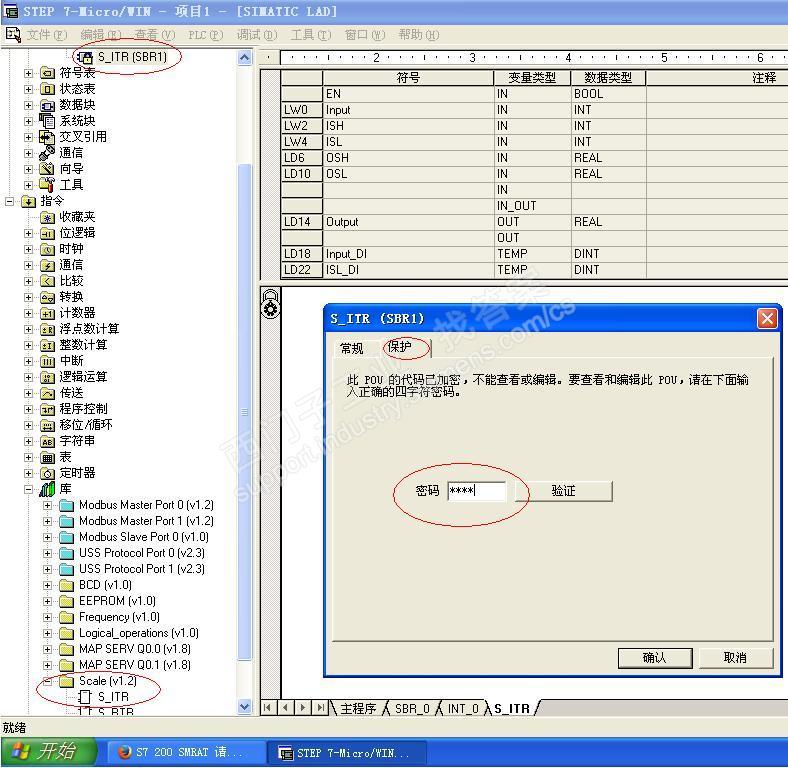Click the 比较 compare instructions icon
788x768 pixels.
(47, 281)
